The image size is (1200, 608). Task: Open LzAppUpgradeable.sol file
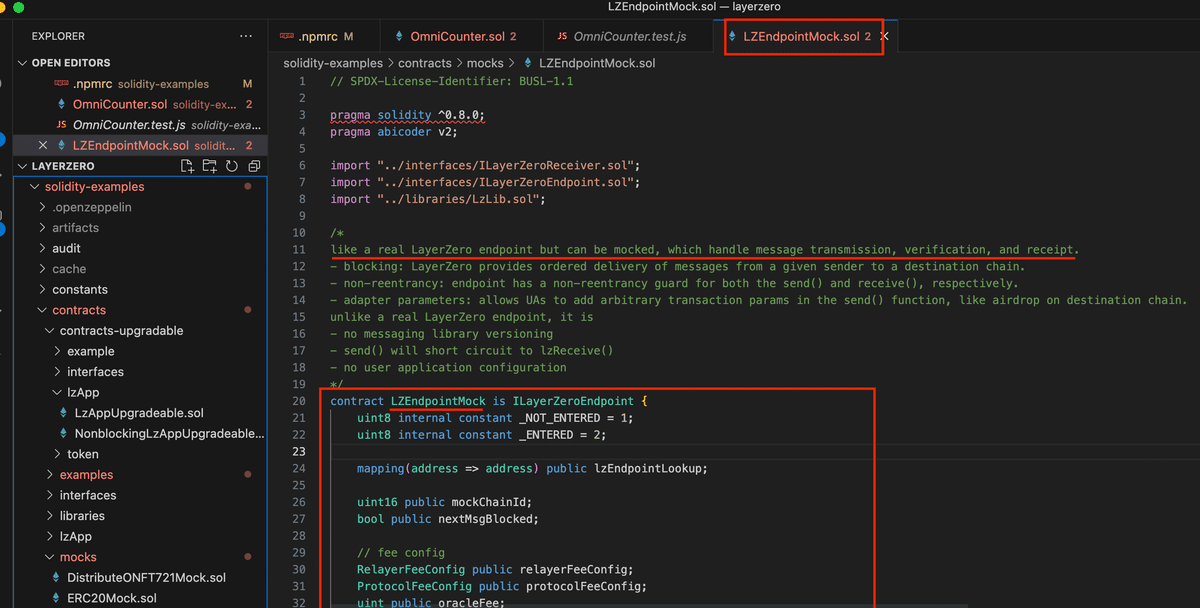[138, 413]
